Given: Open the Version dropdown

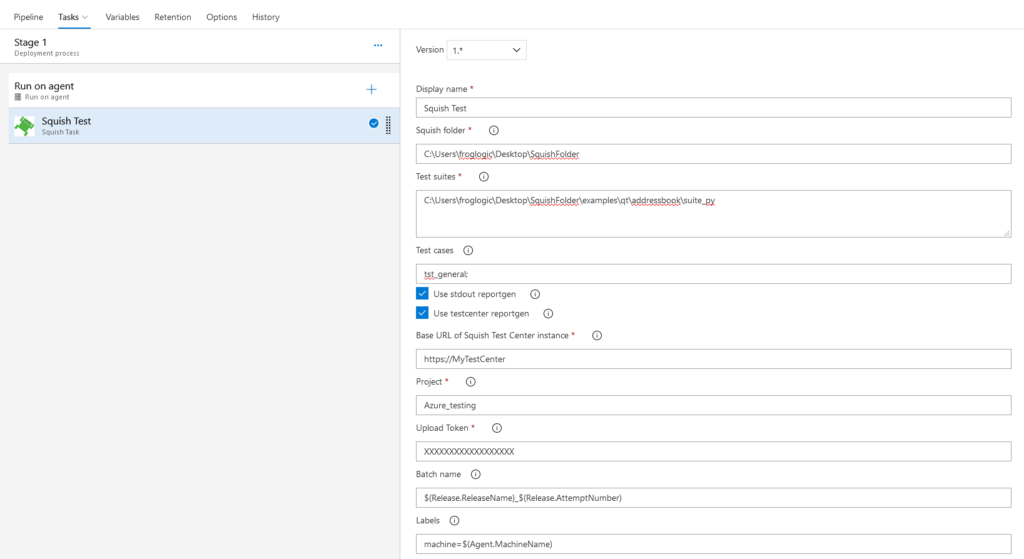Looking at the screenshot, I should (x=486, y=50).
